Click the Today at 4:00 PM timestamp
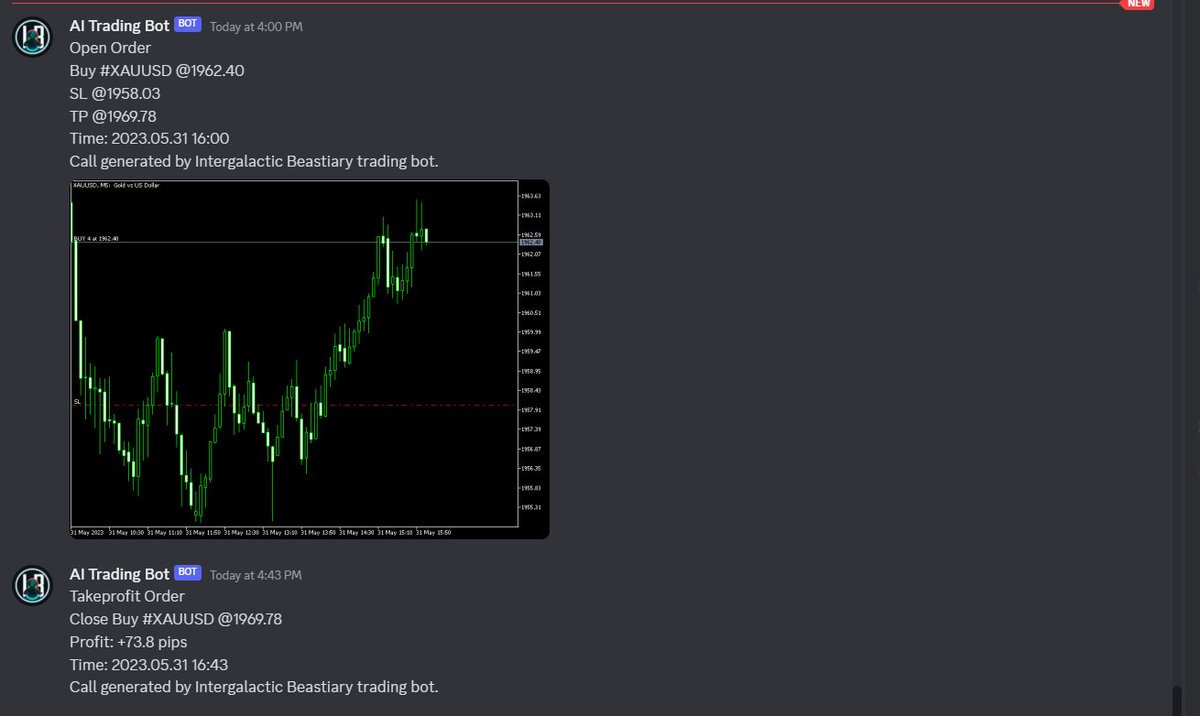The height and width of the screenshot is (716, 1200). click(x=255, y=27)
